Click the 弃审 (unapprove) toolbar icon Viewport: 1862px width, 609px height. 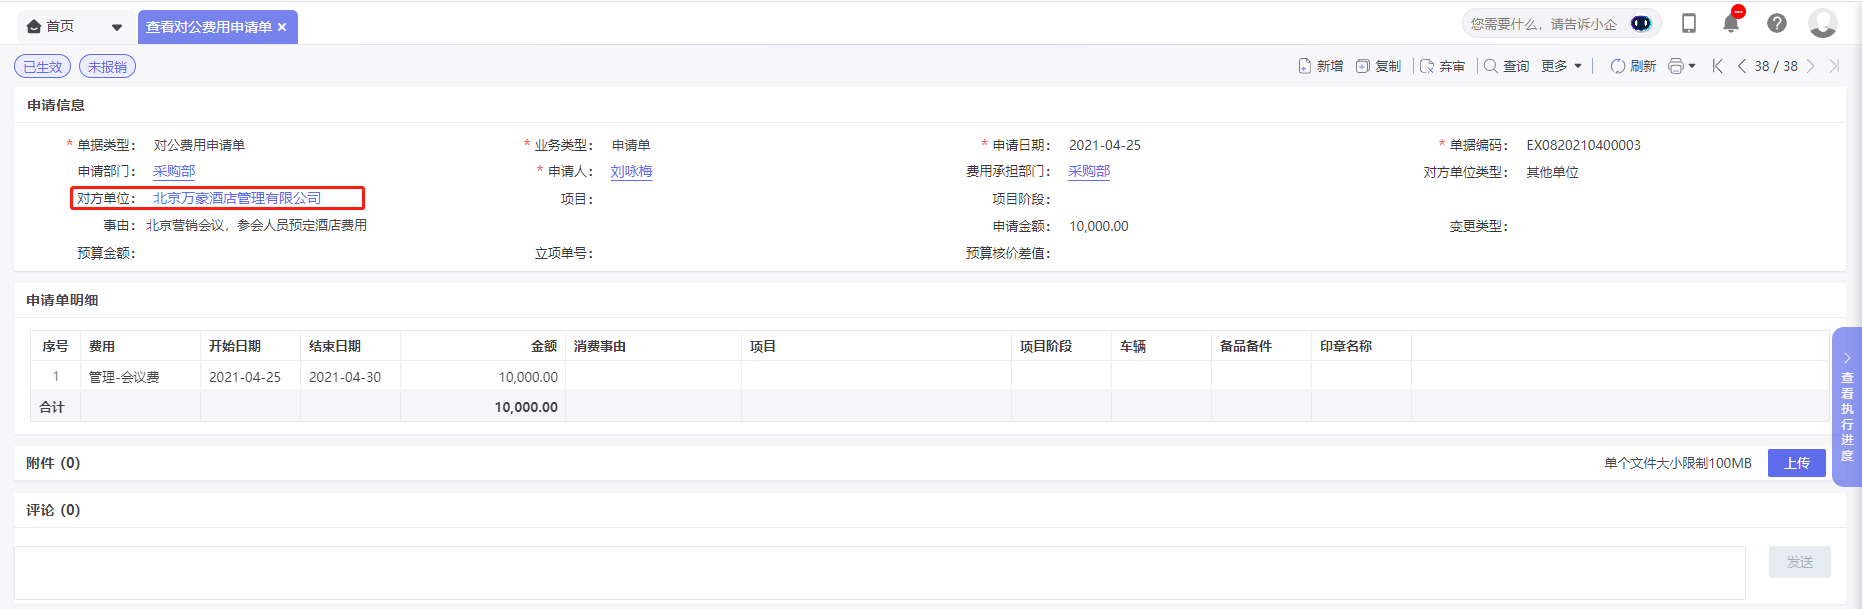tap(1427, 66)
